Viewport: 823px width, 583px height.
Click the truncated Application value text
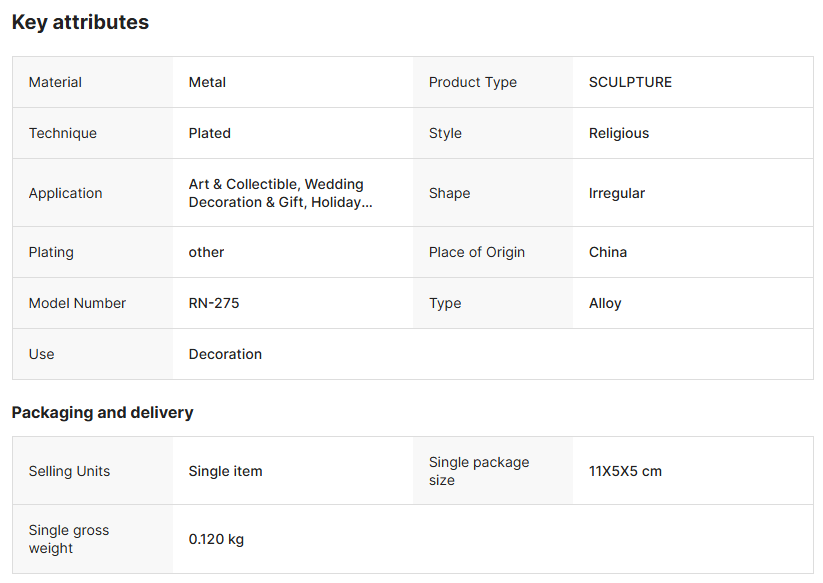point(280,193)
